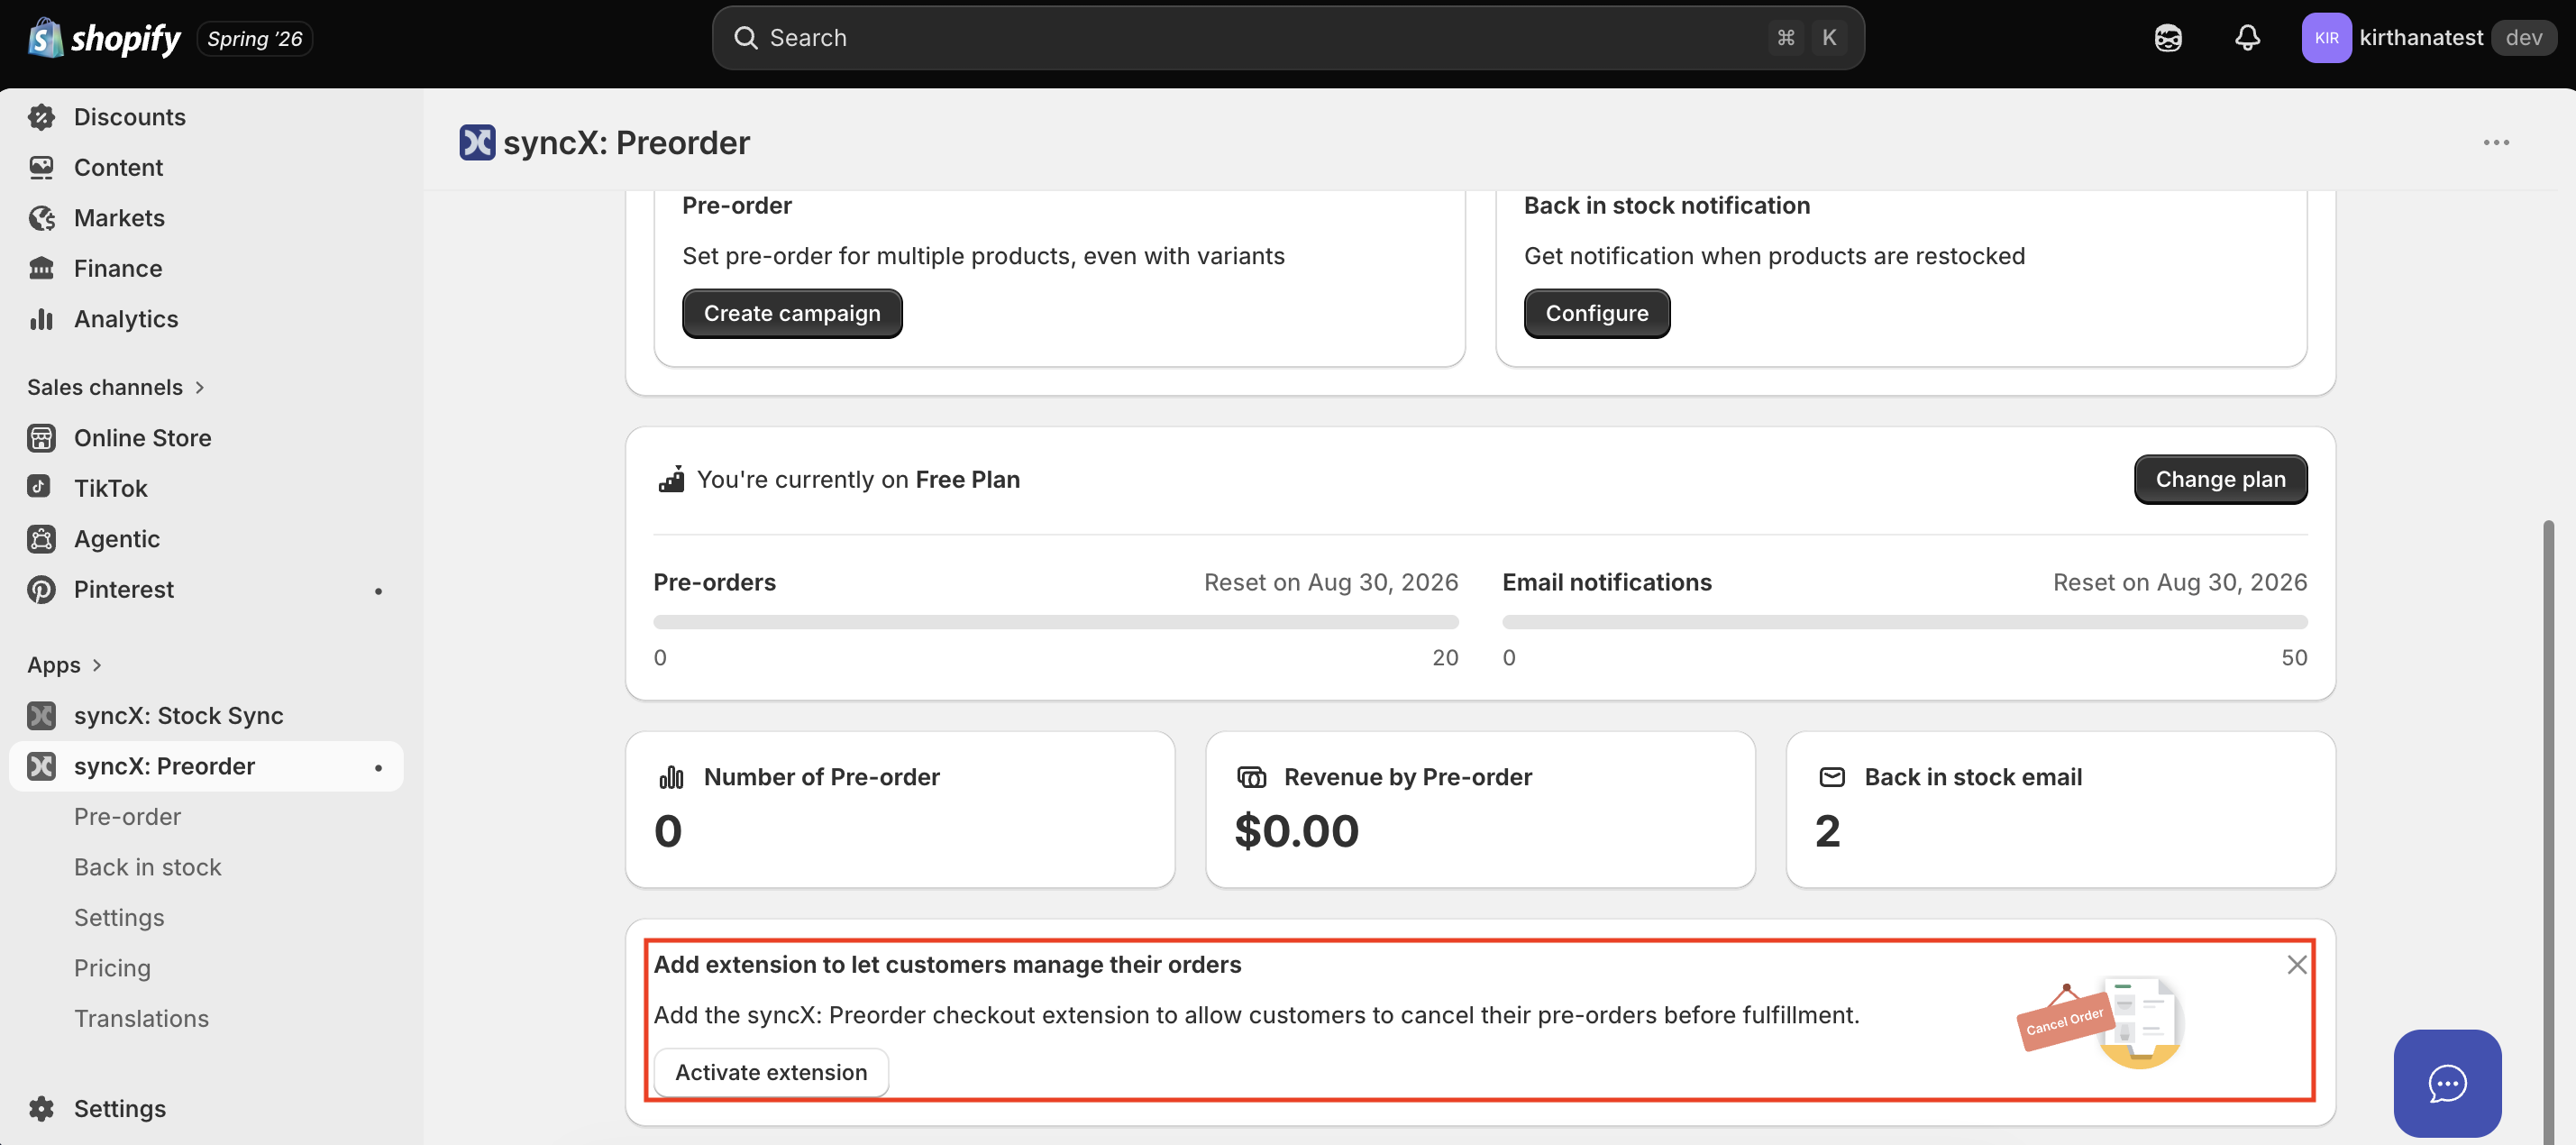Open Content from the sidebar
Screen dimensions: 2576x1145
coord(118,167)
